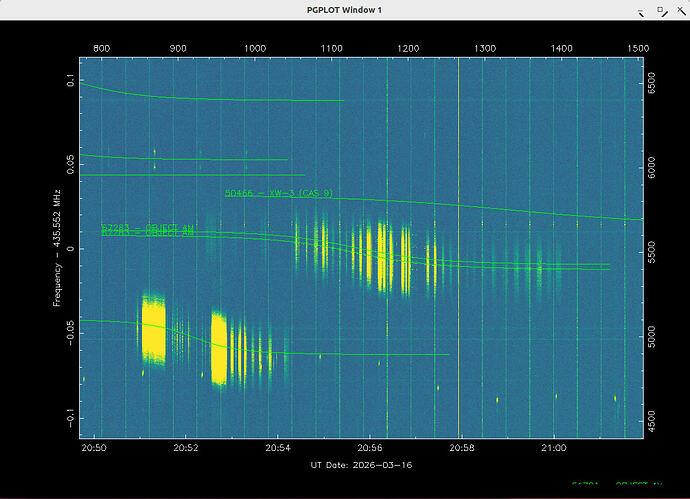Minimize the PGPLOT window
Screen dimensions: 690x499
tap(639, 11)
